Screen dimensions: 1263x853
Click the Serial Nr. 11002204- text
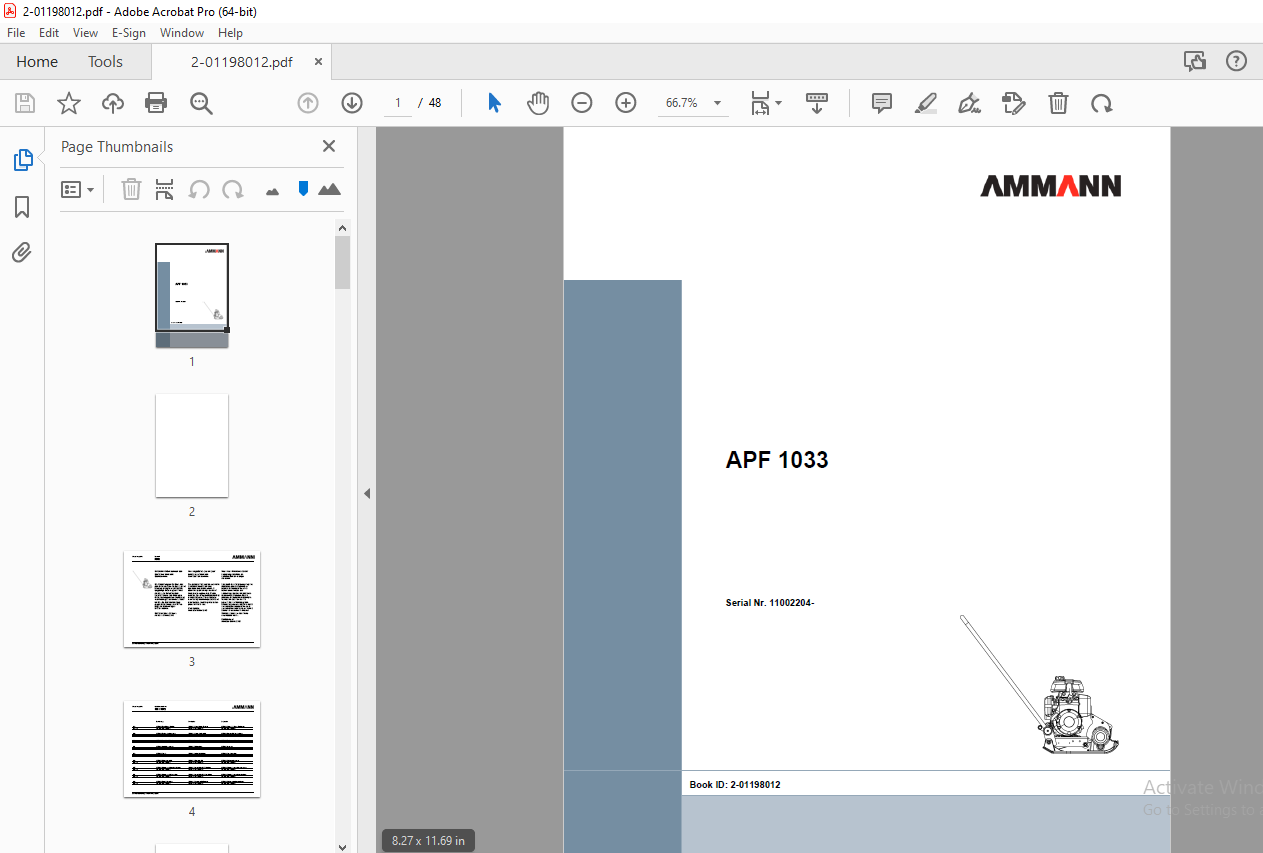click(x=770, y=603)
